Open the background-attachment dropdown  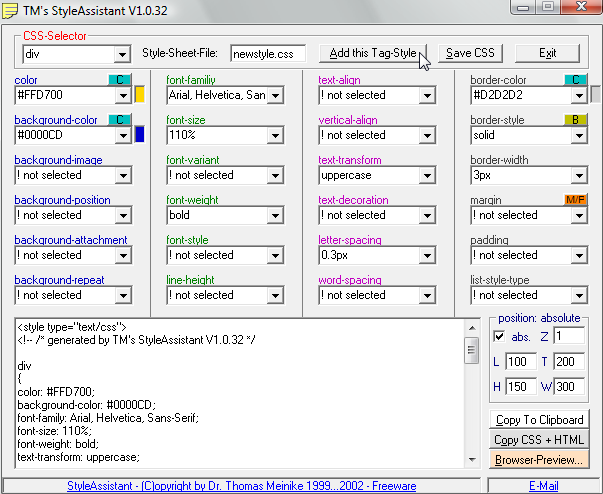tap(123, 255)
